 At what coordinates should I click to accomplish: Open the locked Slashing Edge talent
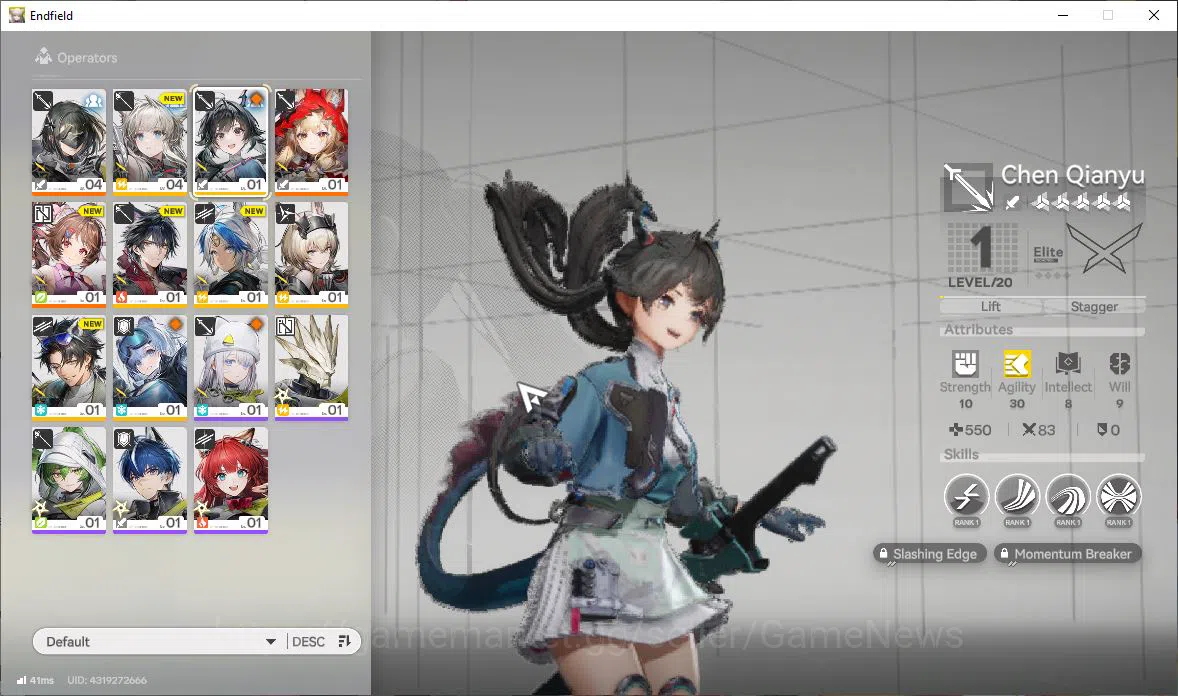click(929, 554)
